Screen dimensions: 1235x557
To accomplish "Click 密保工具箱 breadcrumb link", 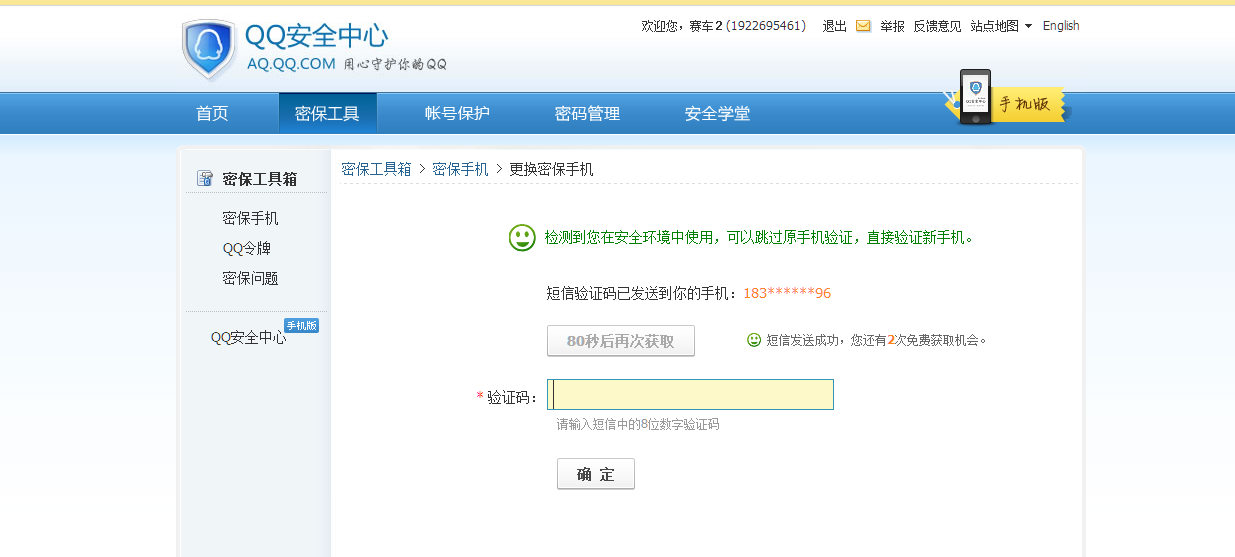I will (376, 169).
